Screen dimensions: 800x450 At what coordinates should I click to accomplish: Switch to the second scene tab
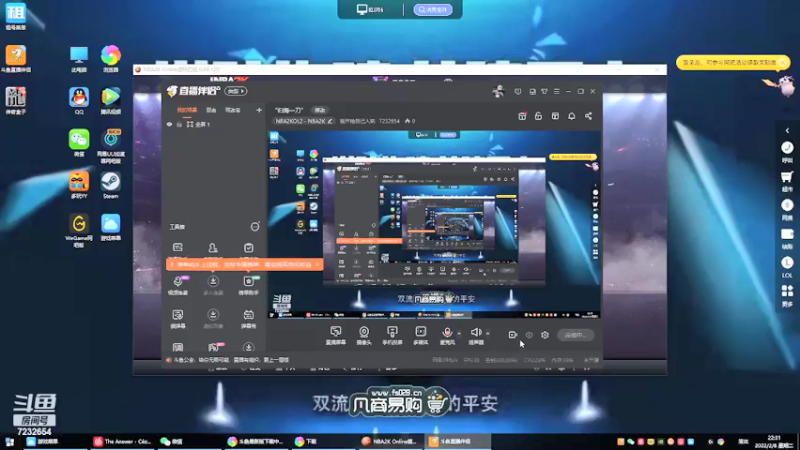[211, 110]
